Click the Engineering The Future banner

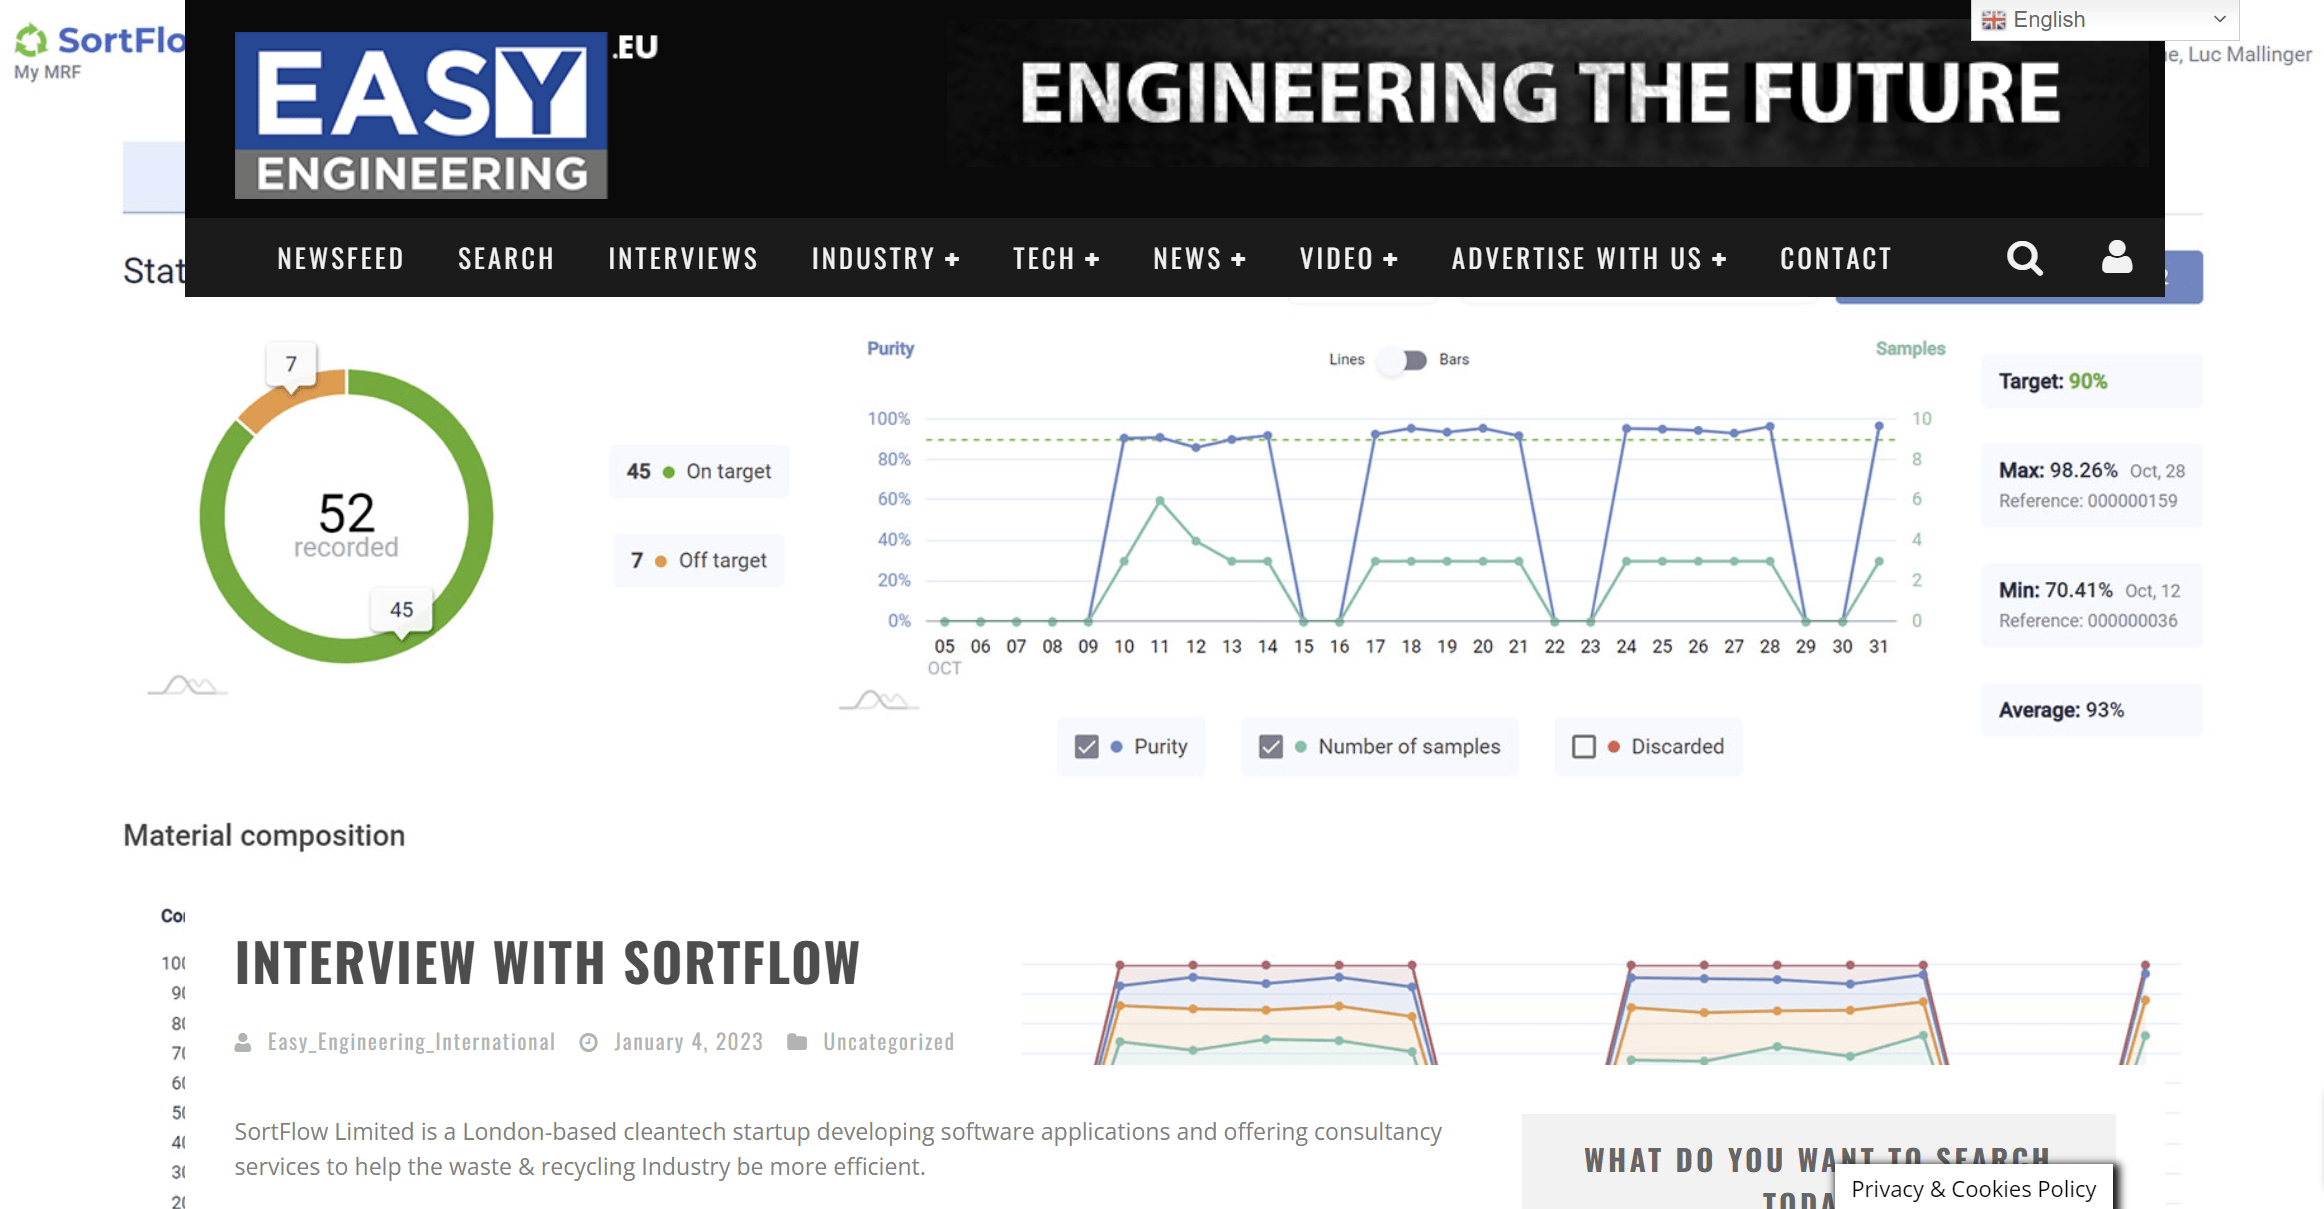(1539, 93)
